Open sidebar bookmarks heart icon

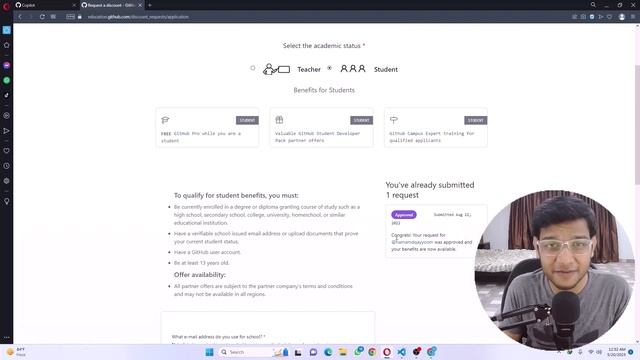(x=7, y=151)
